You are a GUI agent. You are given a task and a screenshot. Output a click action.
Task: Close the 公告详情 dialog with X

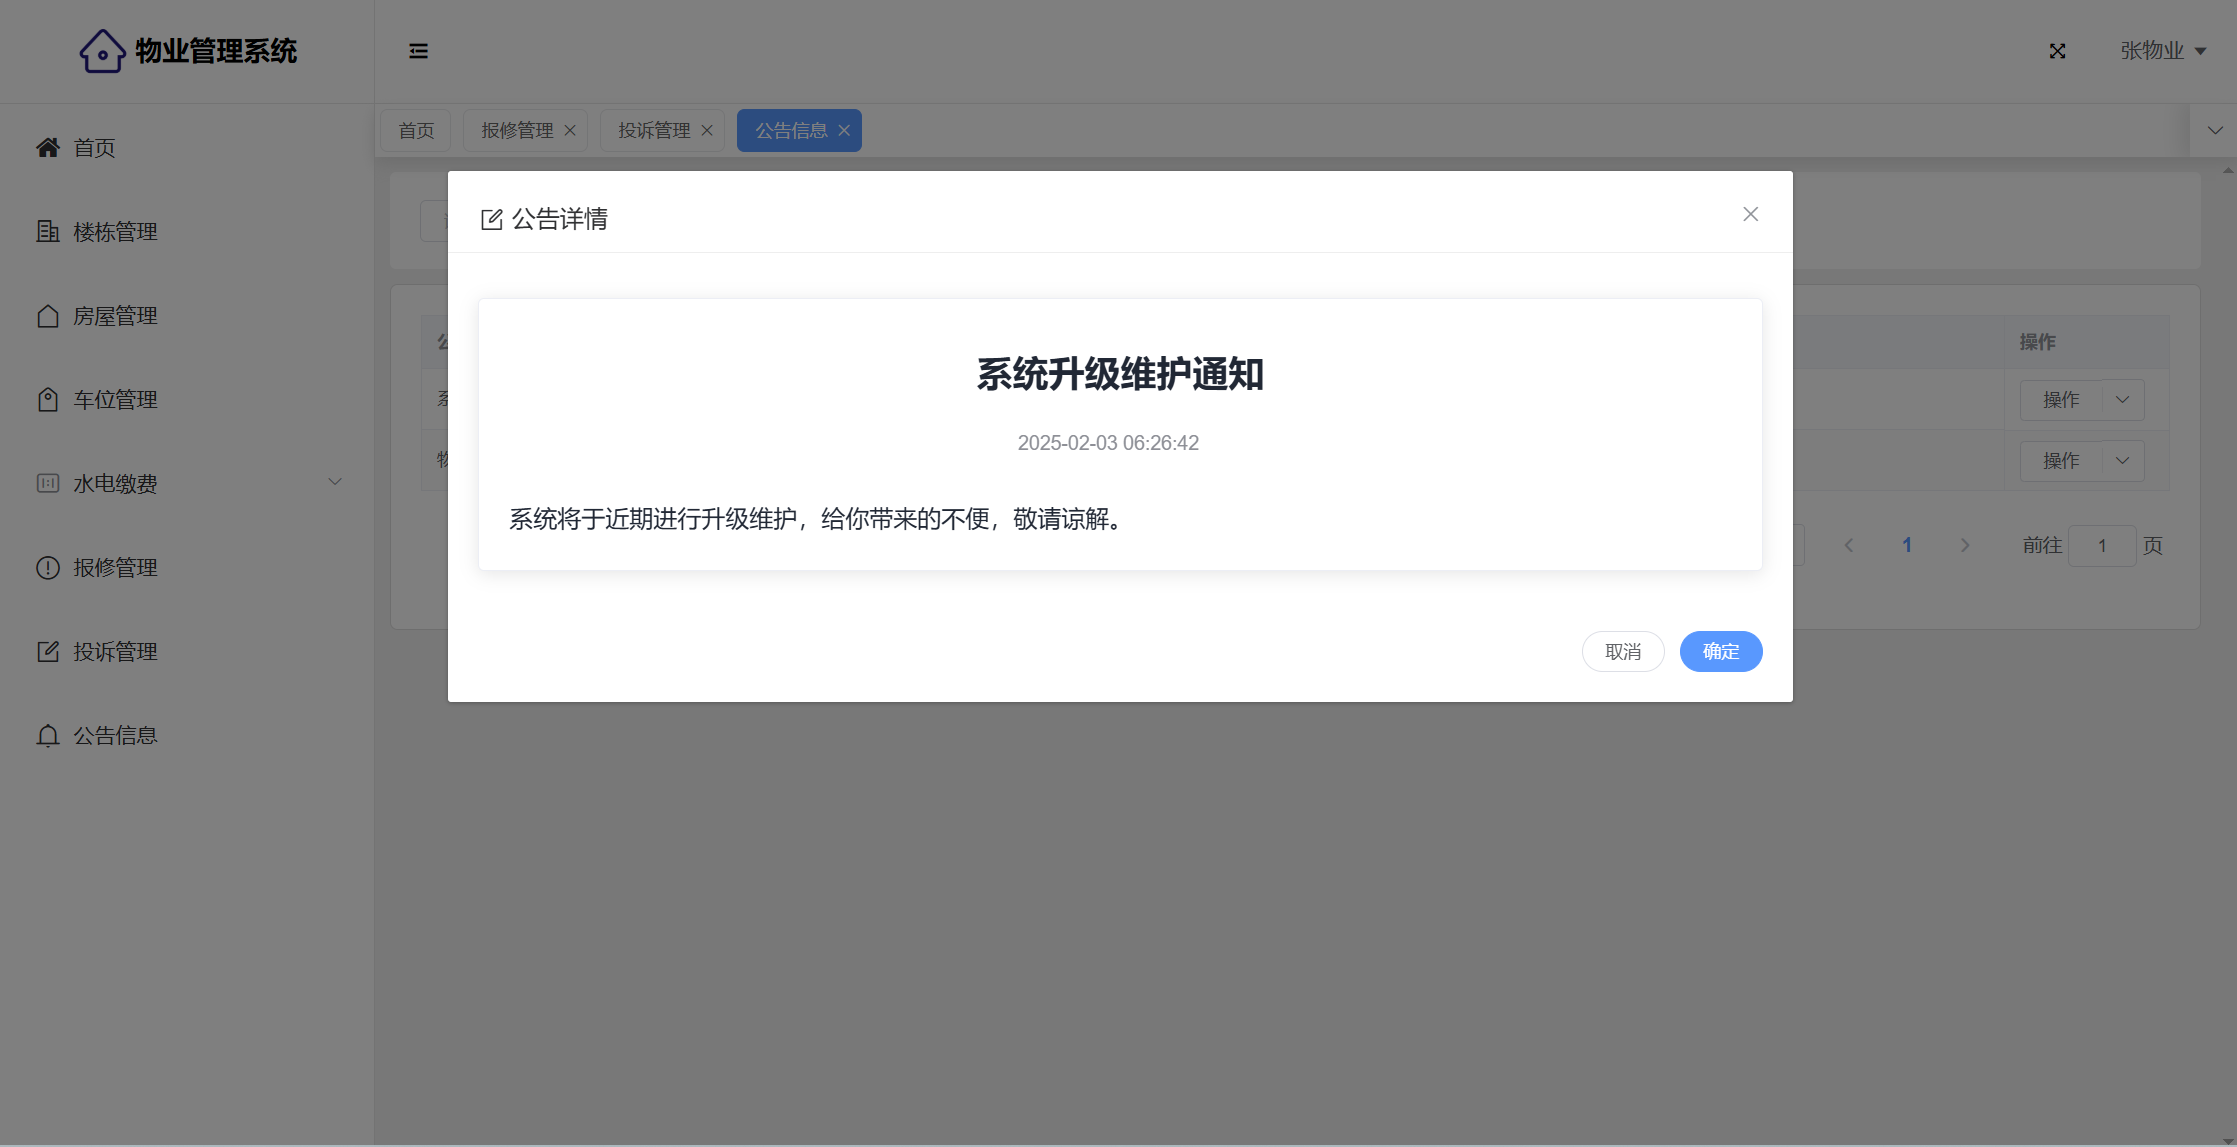pos(1750,214)
